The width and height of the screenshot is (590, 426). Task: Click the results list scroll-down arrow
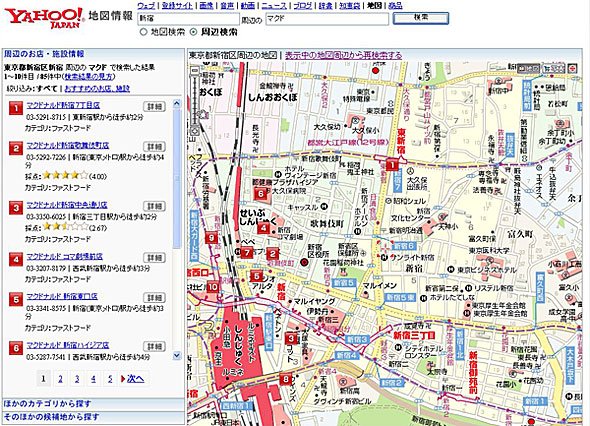[x=177, y=355]
